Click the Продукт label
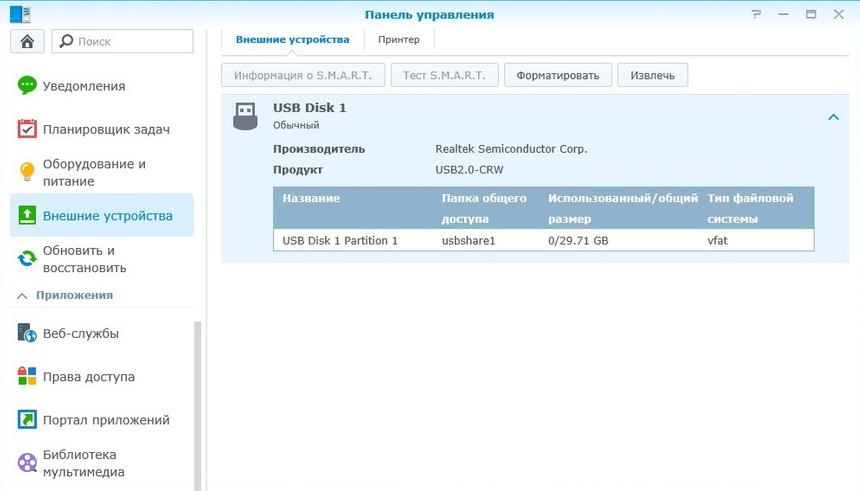Image resolution: width=860 pixels, height=491 pixels. (x=298, y=170)
